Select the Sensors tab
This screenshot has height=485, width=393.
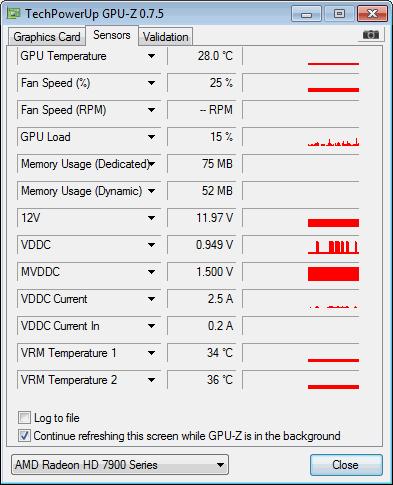pyautogui.click(x=112, y=35)
